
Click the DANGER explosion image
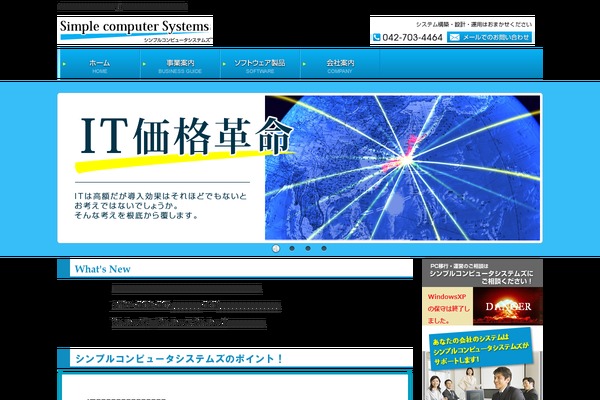508,306
